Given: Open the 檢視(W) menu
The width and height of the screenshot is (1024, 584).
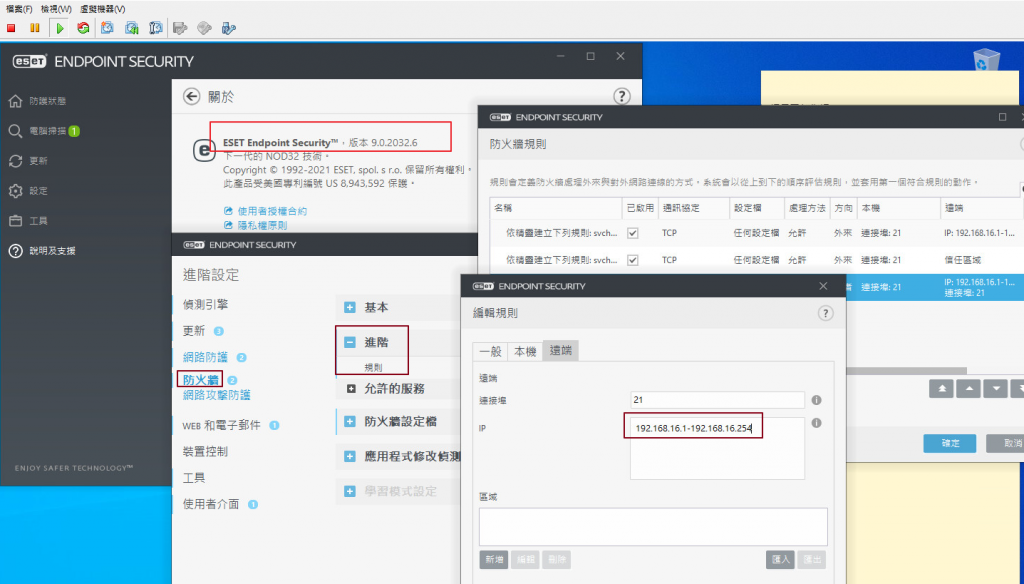Looking at the screenshot, I should coord(56,9).
